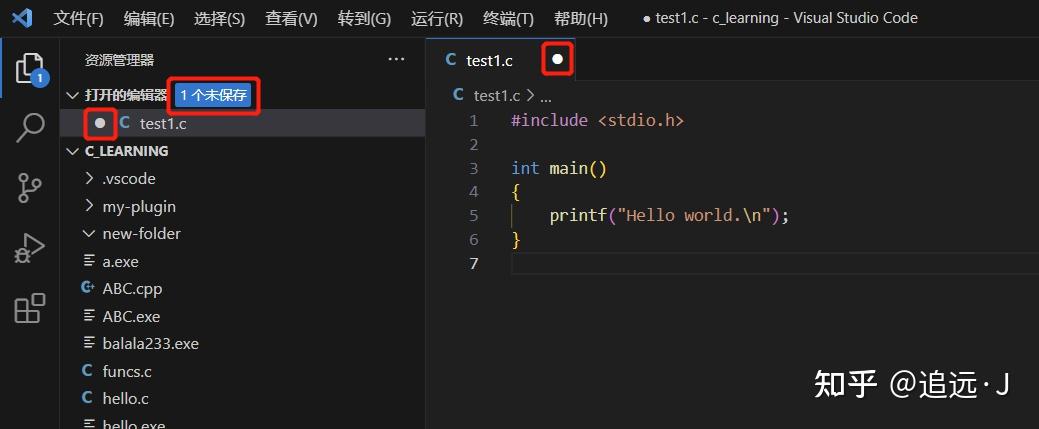Click line number 7 in gutter
The width and height of the screenshot is (1039, 429).
[x=473, y=263]
